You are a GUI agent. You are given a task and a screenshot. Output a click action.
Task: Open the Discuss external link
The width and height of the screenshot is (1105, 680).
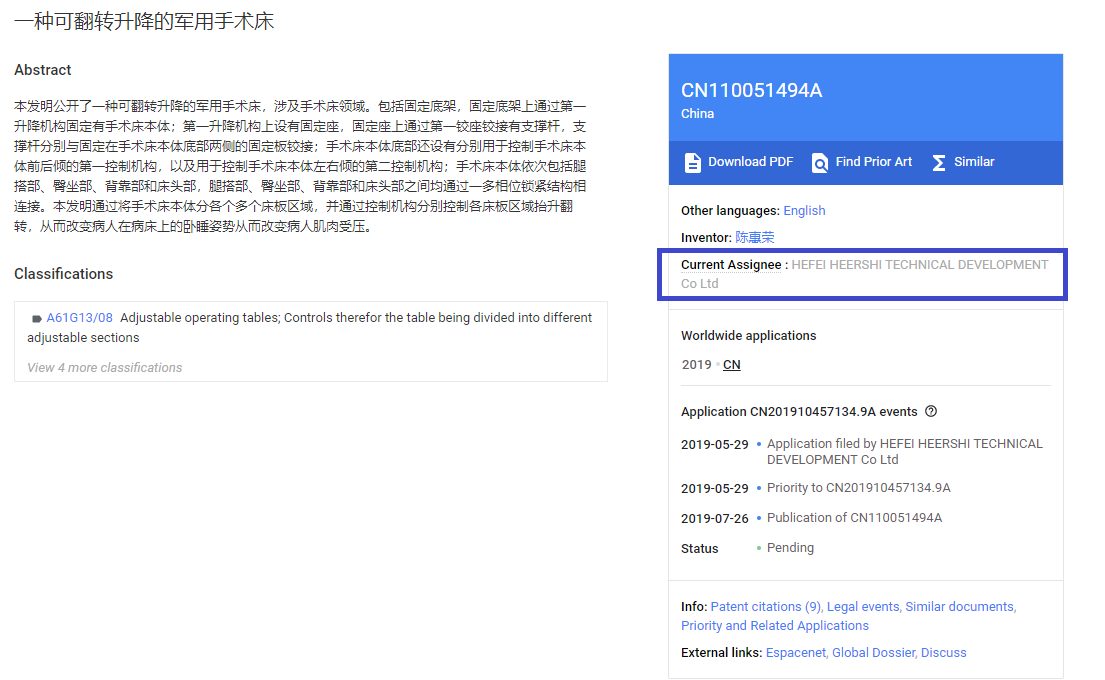pyautogui.click(x=944, y=653)
